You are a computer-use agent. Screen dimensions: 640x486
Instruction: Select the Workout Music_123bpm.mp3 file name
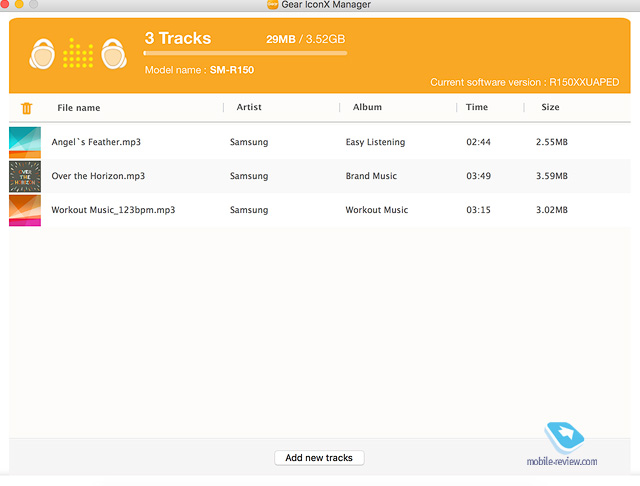click(113, 210)
